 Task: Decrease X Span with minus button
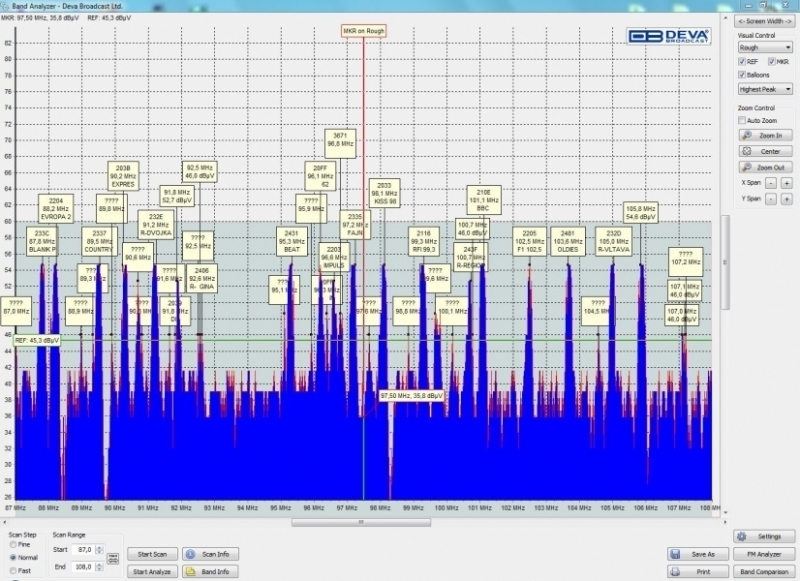(x=771, y=183)
